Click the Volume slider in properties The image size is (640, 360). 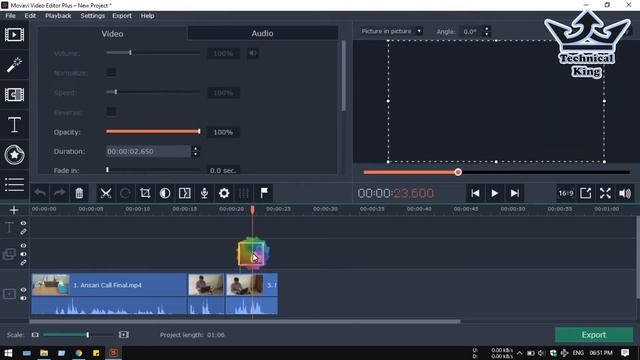(153, 53)
